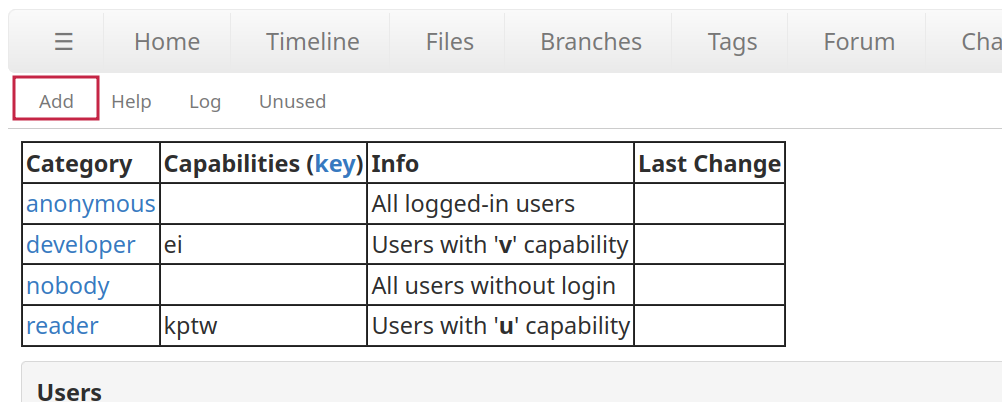Click the Category column header
This screenshot has height=402, width=1002.
point(79,164)
